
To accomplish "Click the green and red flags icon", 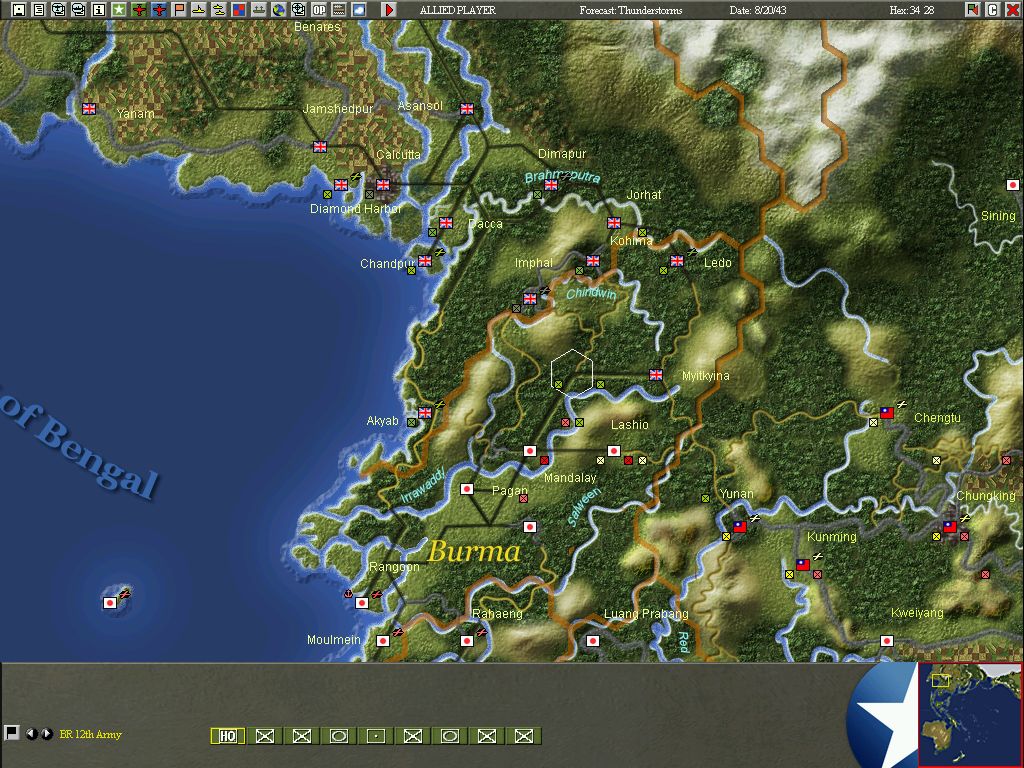I will coord(972,10).
